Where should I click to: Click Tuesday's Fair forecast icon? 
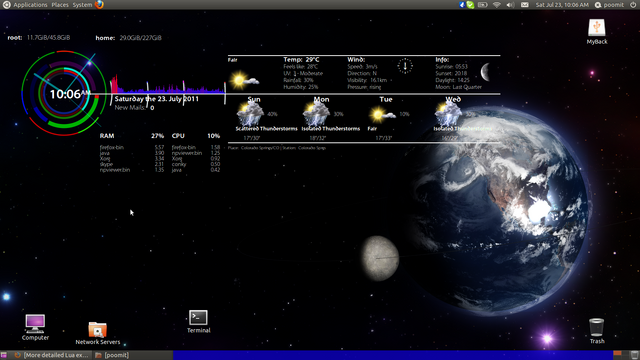[x=382, y=115]
